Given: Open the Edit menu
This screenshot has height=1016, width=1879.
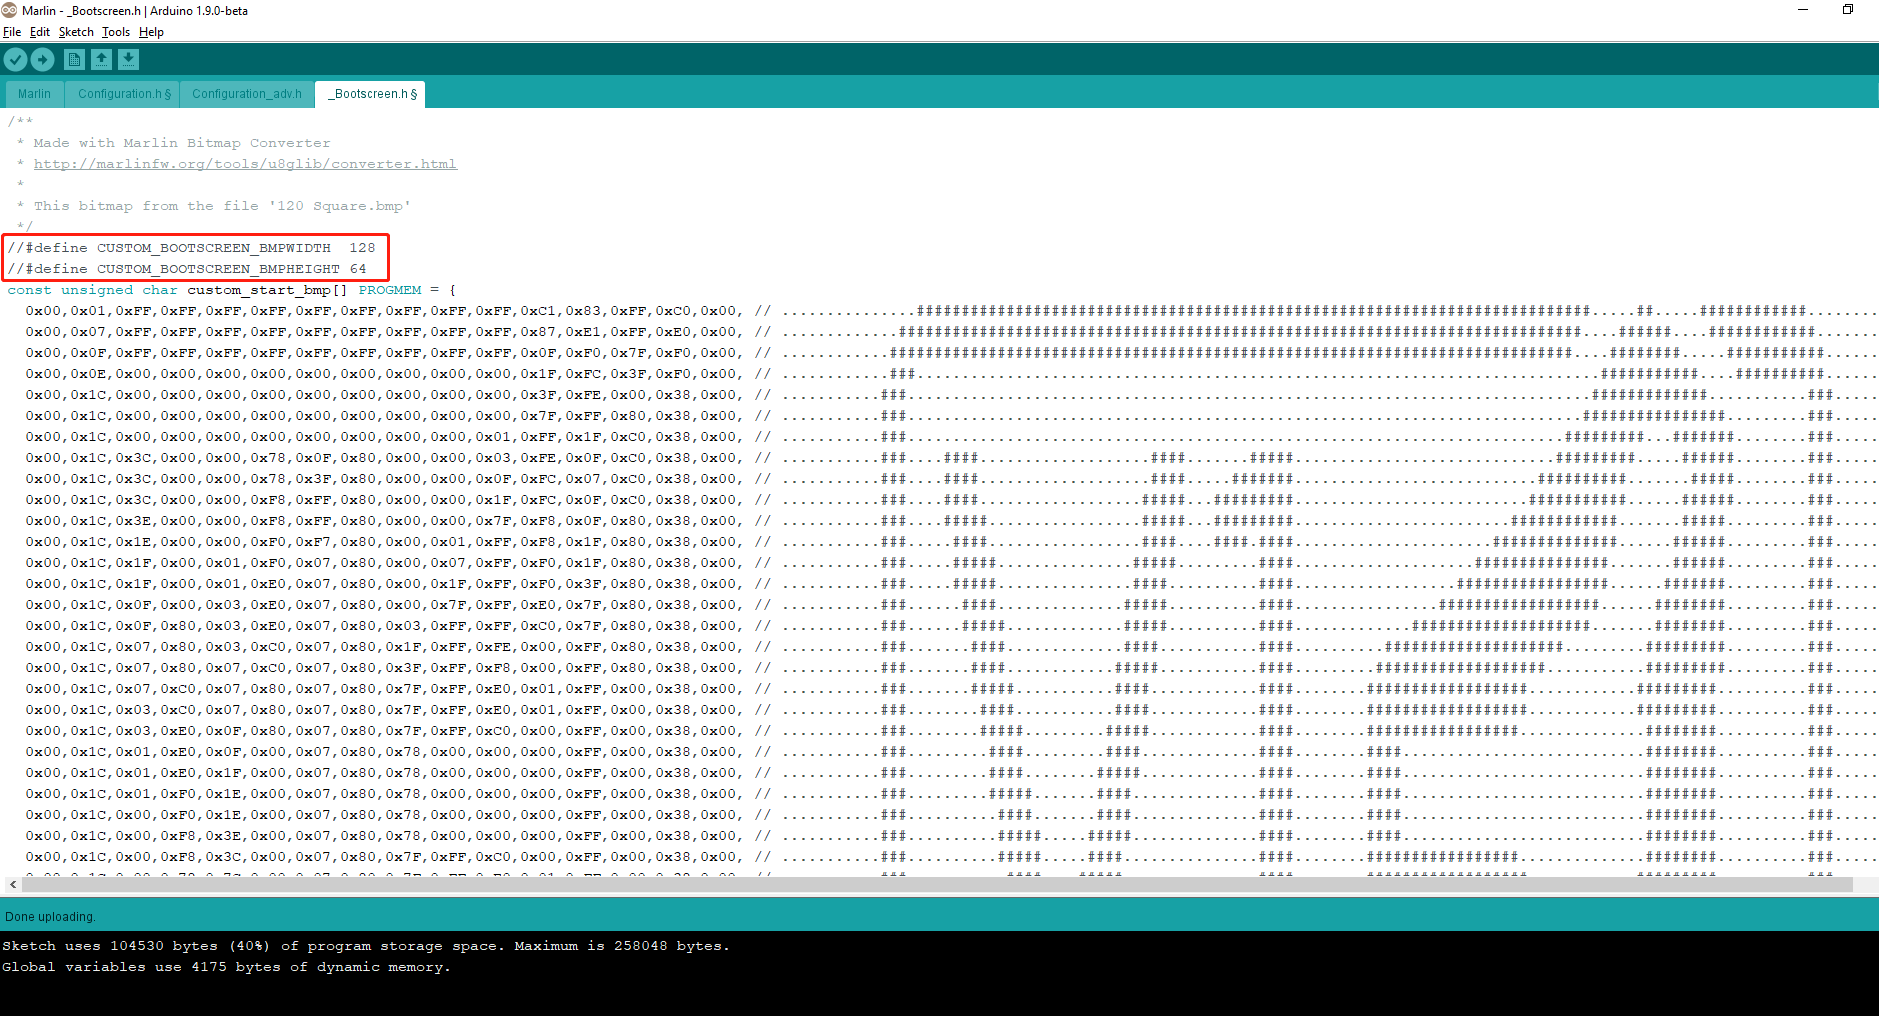Looking at the screenshot, I should coord(40,32).
